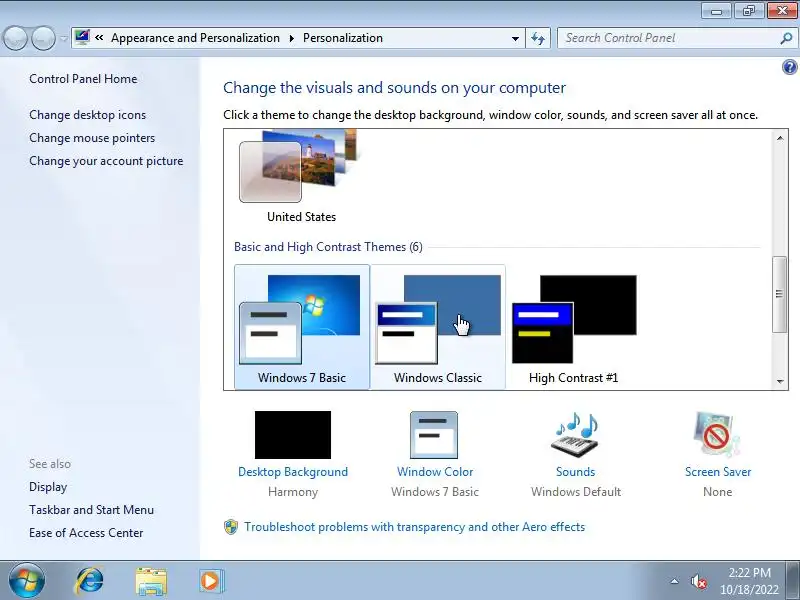The height and width of the screenshot is (600, 800).
Task: Click Basic and High Contrast Themes heading
Action: pyautogui.click(x=328, y=247)
